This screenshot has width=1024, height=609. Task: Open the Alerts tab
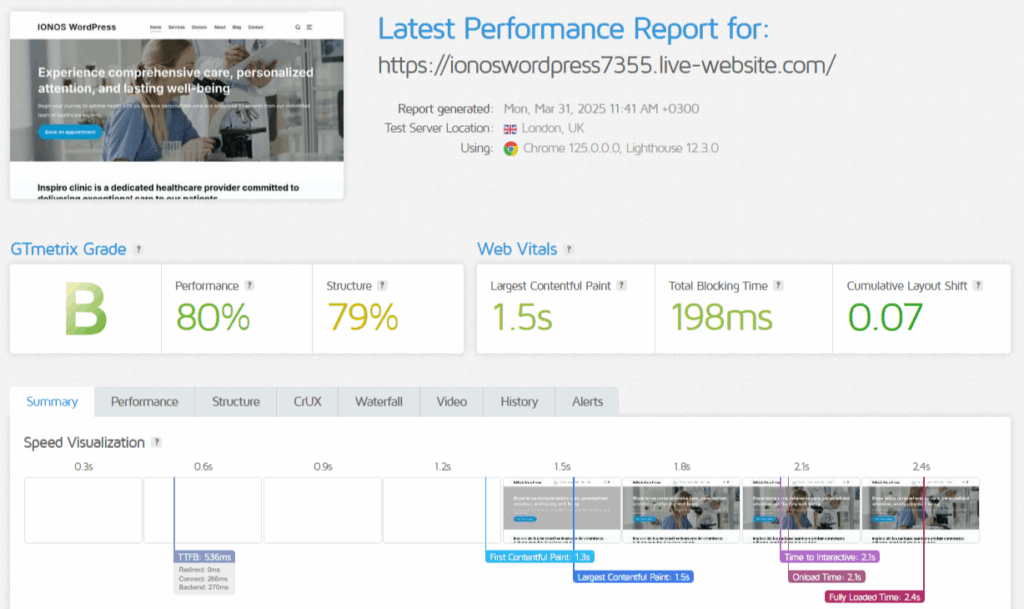tap(587, 402)
